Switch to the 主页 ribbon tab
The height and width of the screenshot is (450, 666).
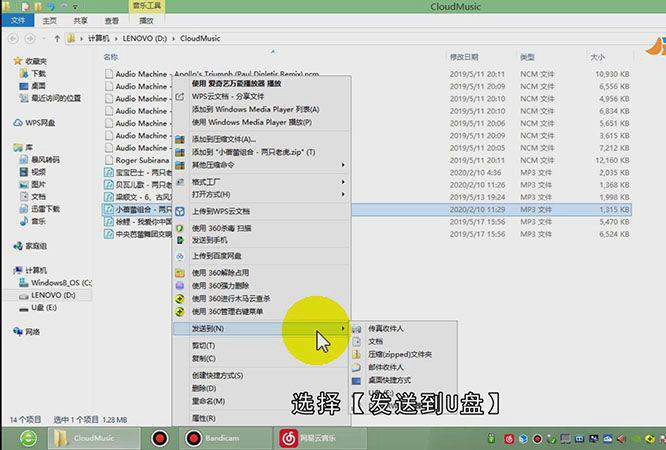point(49,20)
